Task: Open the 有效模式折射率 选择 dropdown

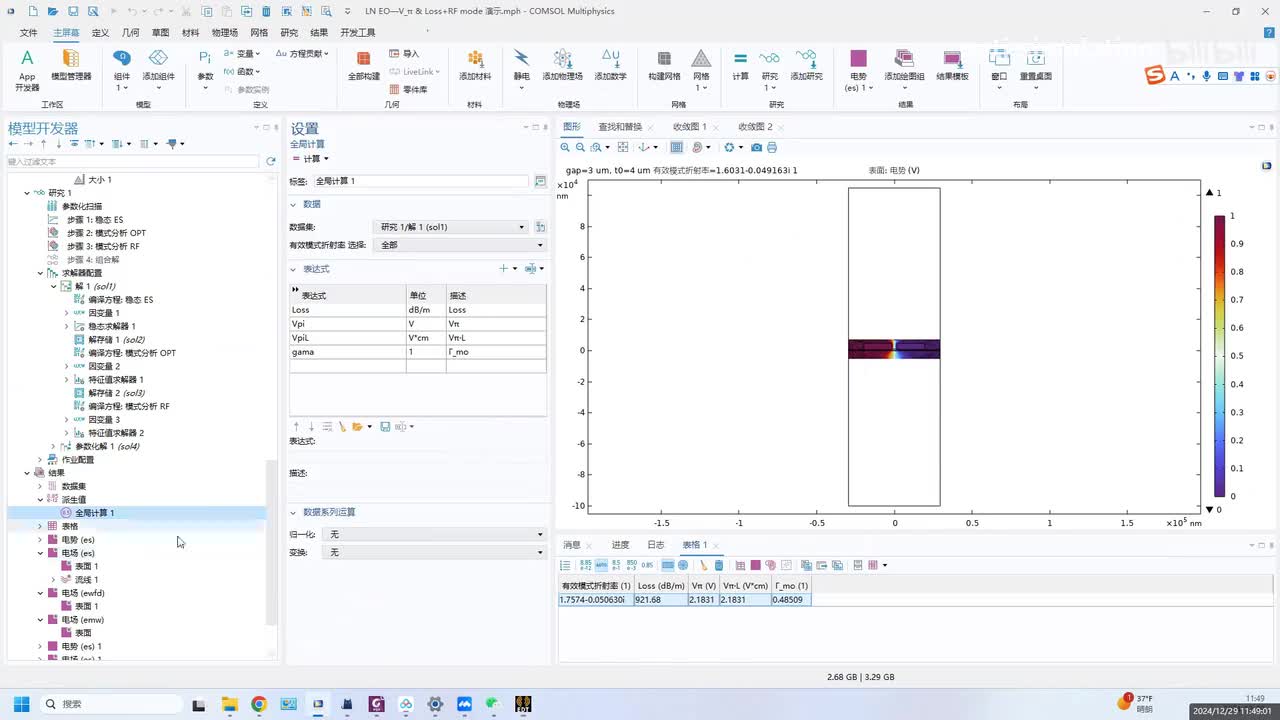Action: pos(461,245)
